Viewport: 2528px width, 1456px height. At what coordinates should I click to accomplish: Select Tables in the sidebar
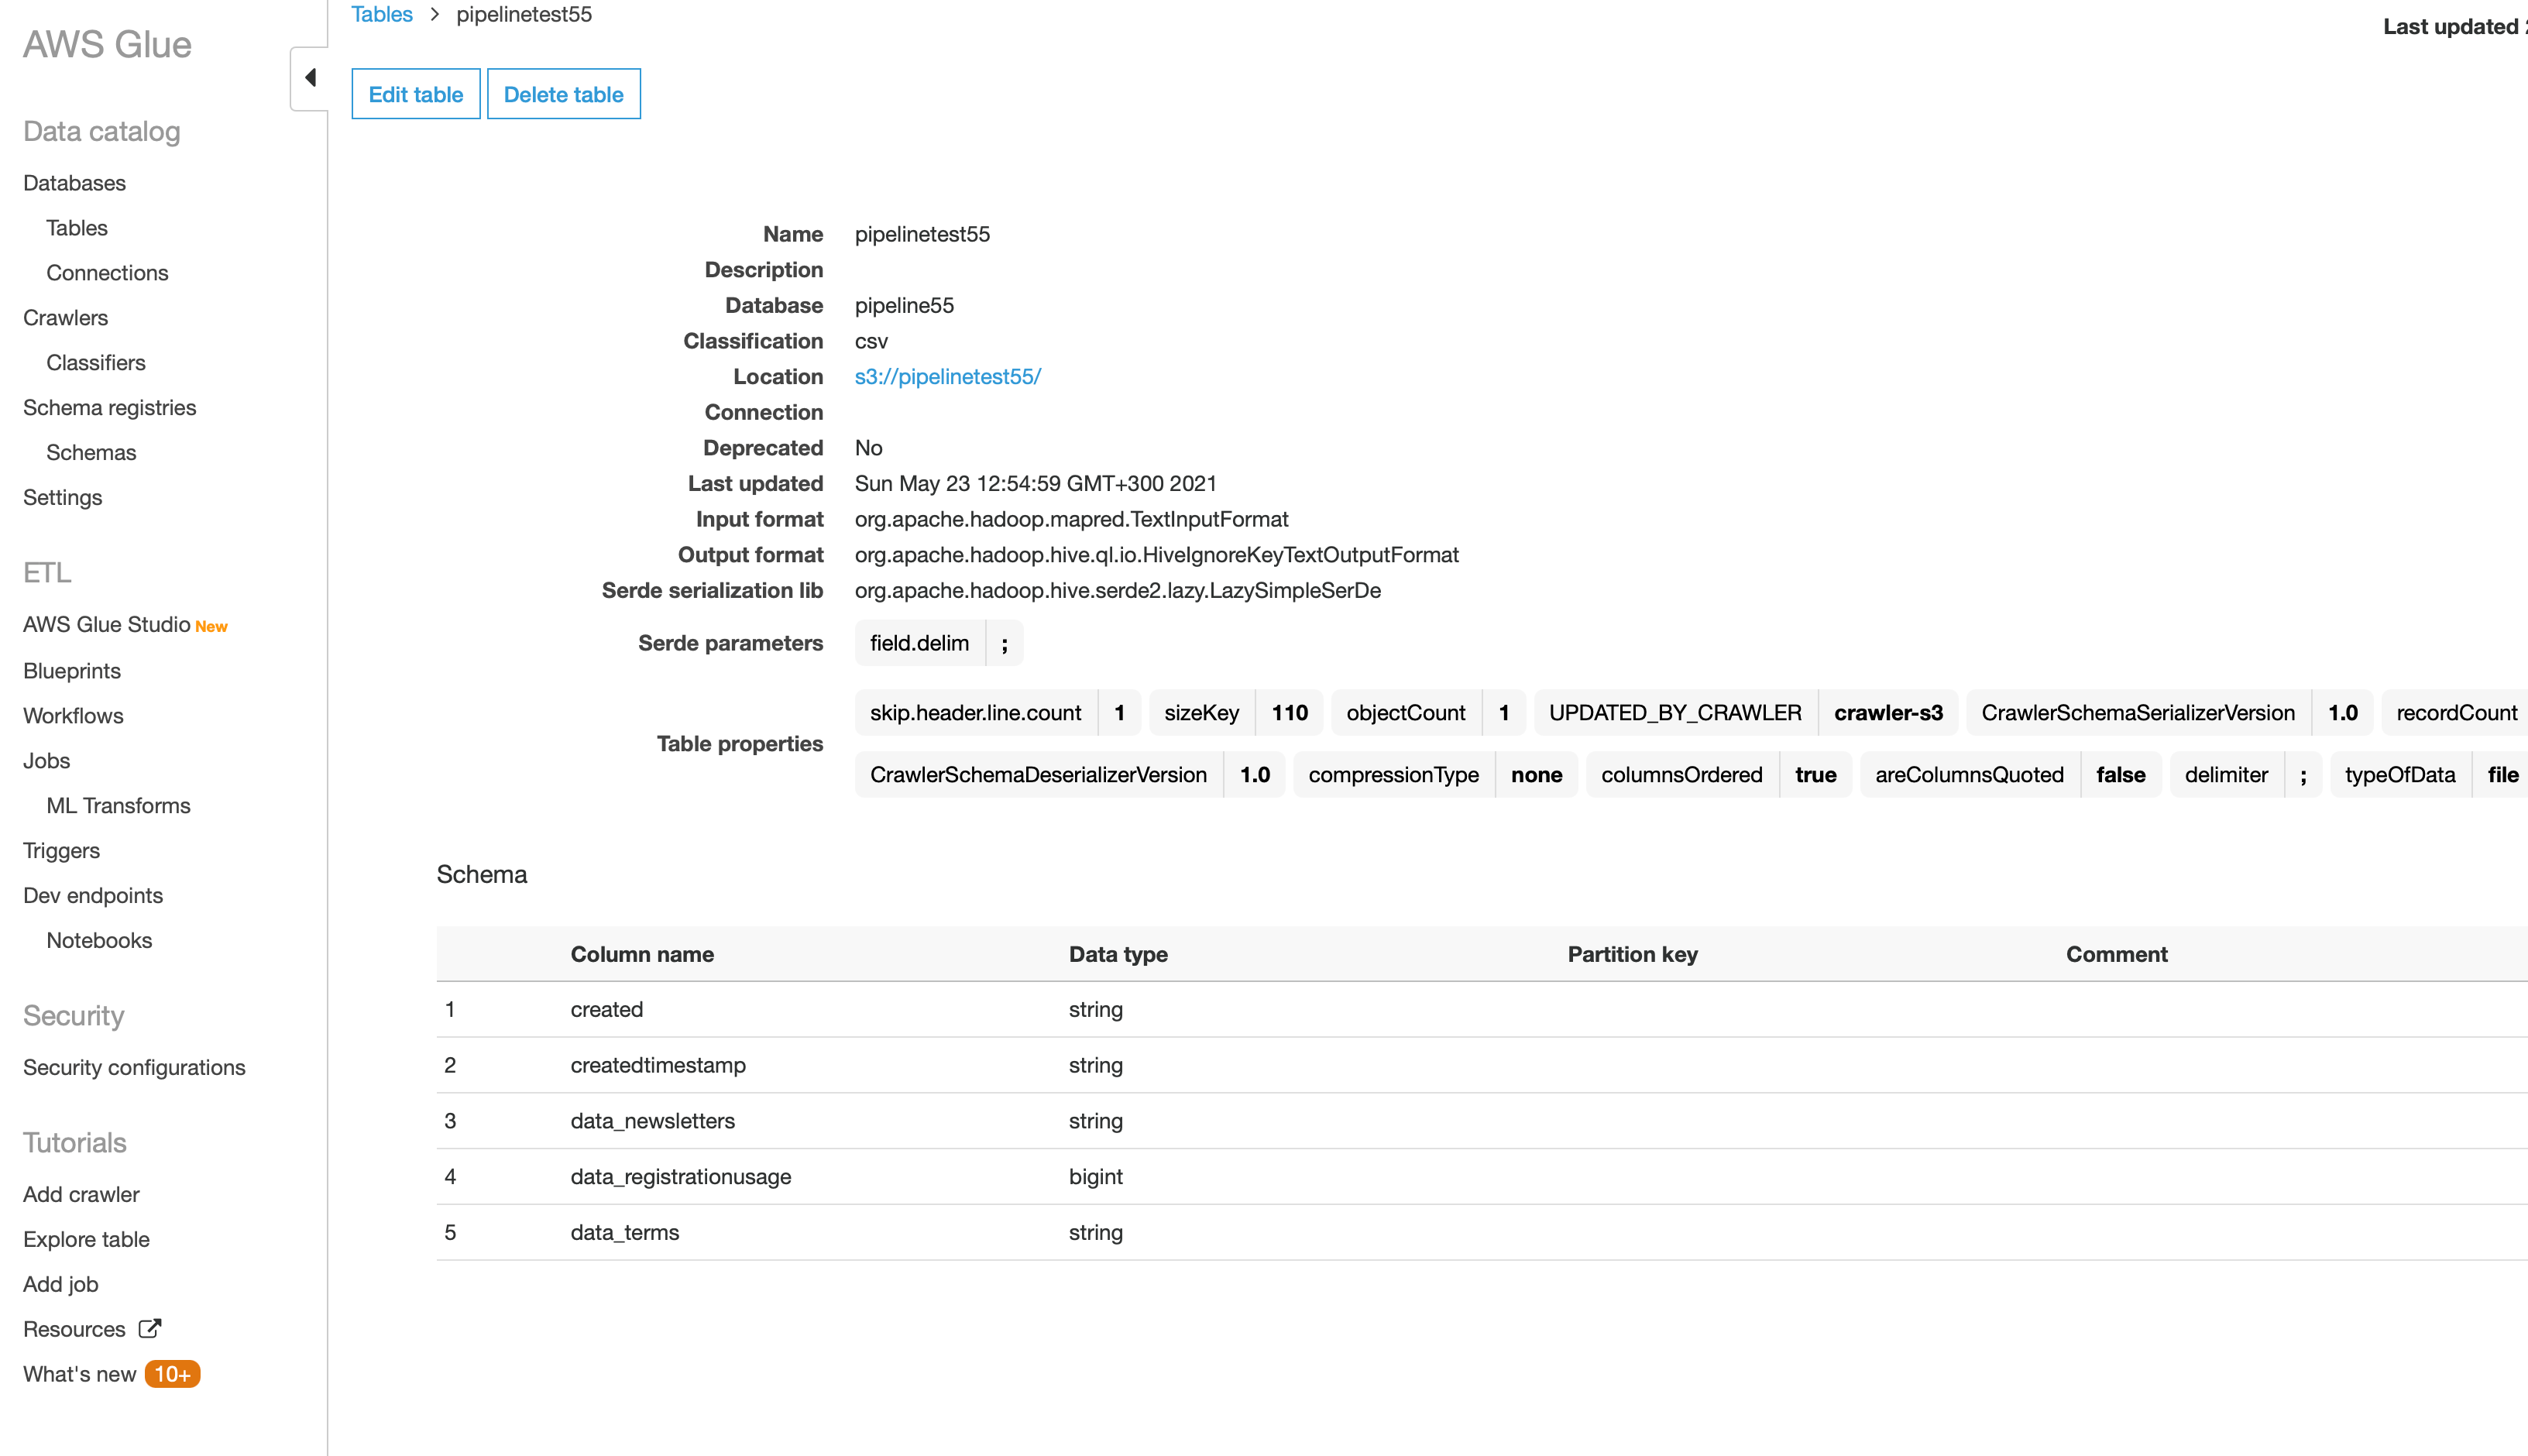[76, 228]
